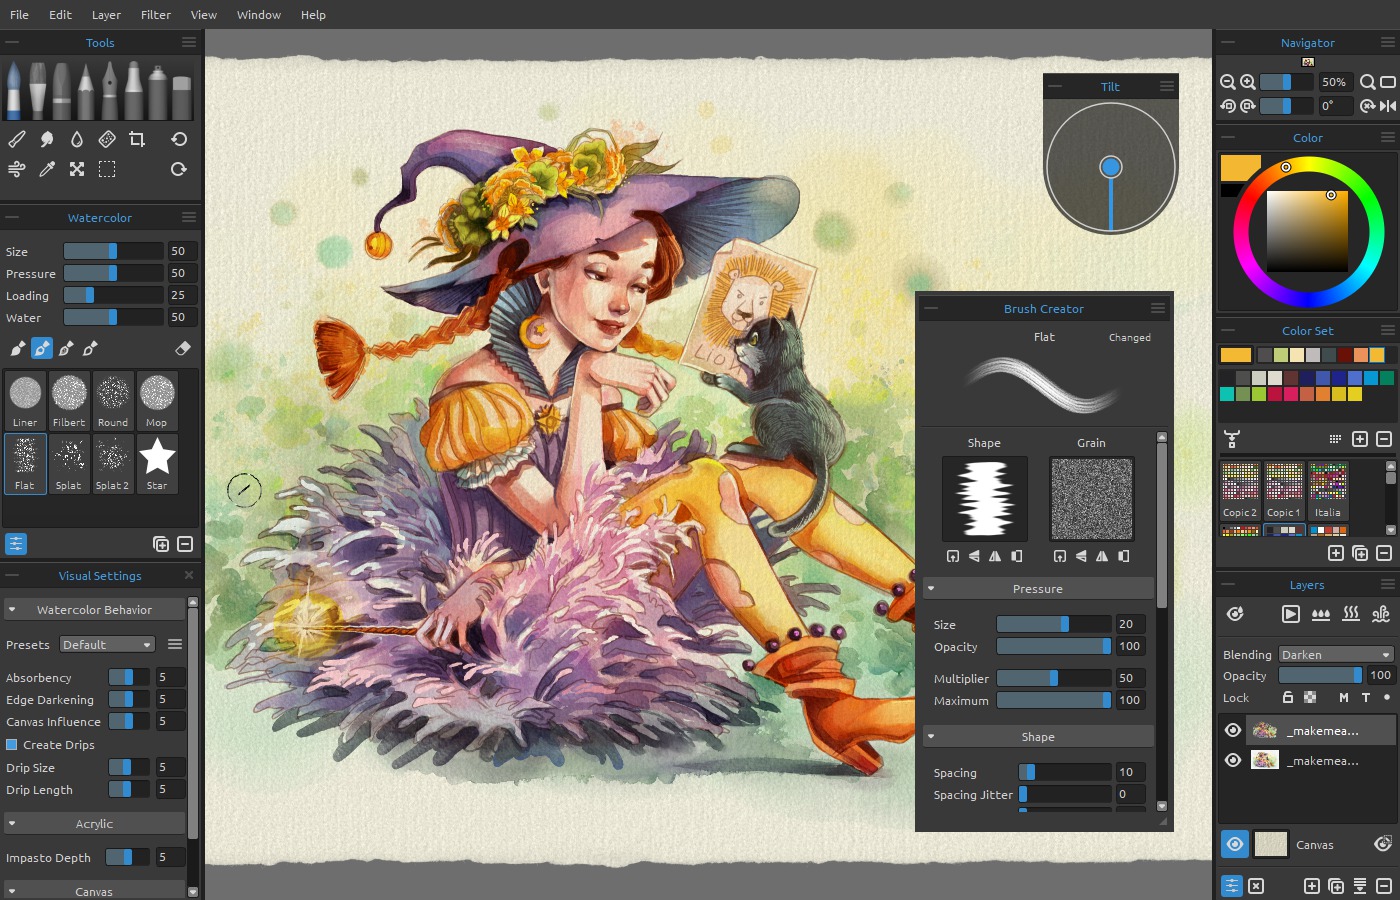Select the Blow tool
Viewport: 1400px width, 900px height.
click(x=16, y=169)
